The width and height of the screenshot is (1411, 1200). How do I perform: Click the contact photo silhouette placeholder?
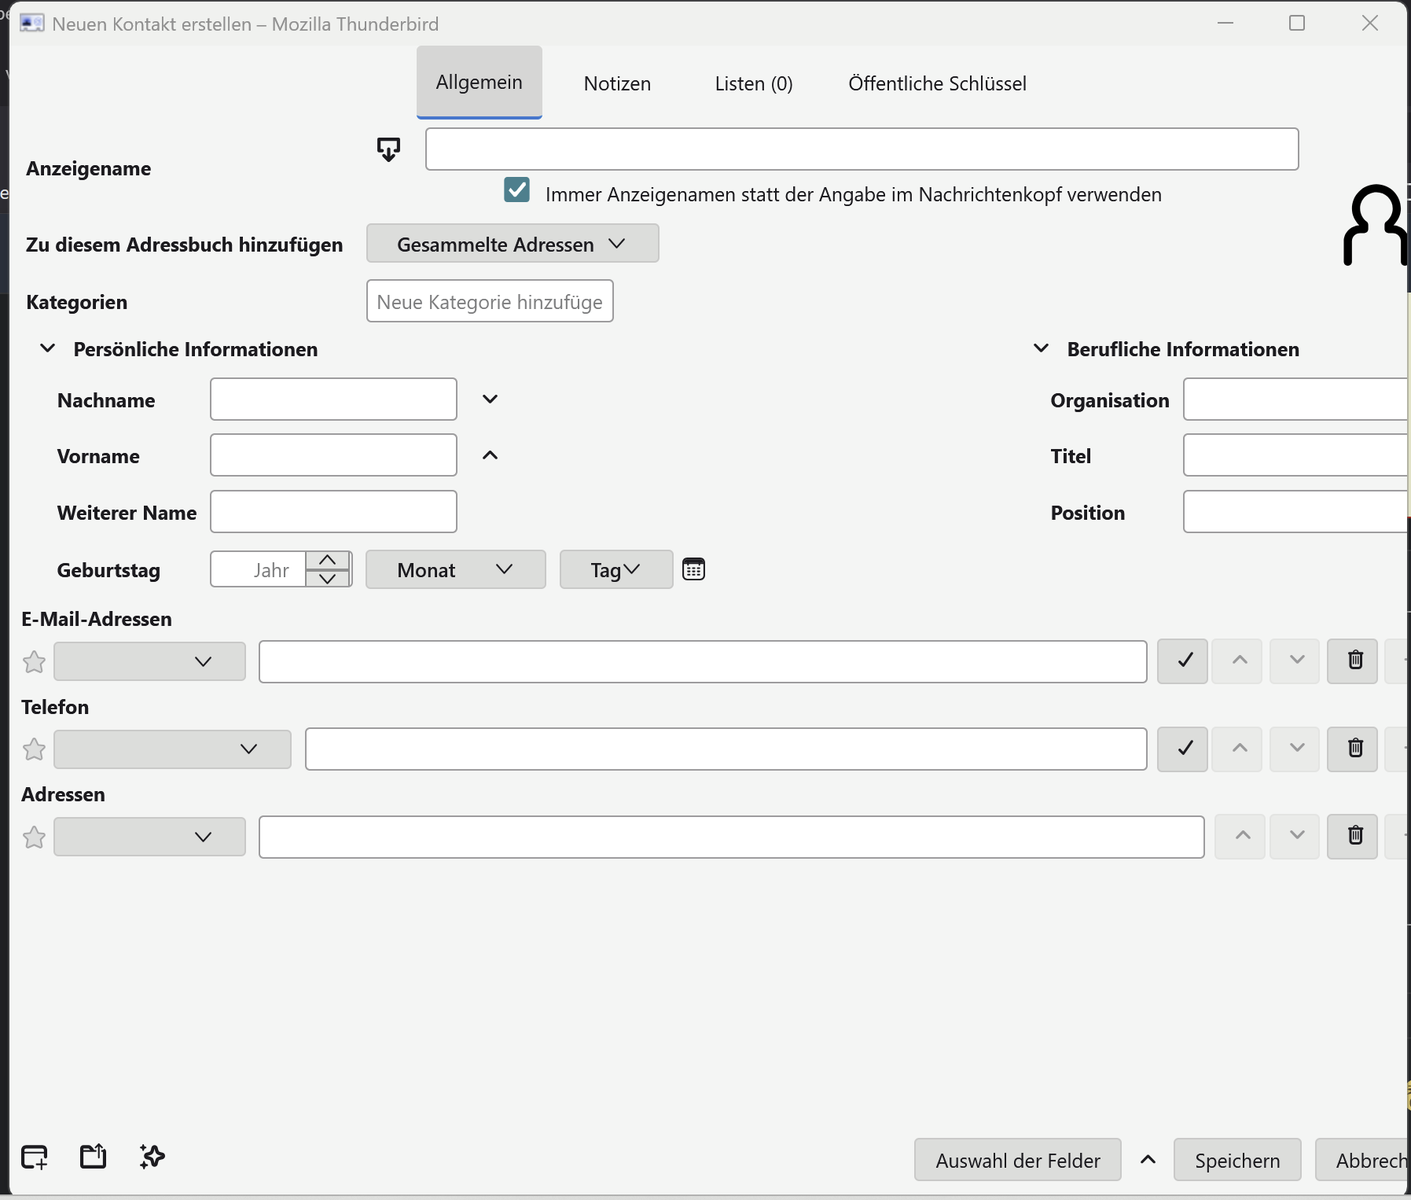point(1376,225)
